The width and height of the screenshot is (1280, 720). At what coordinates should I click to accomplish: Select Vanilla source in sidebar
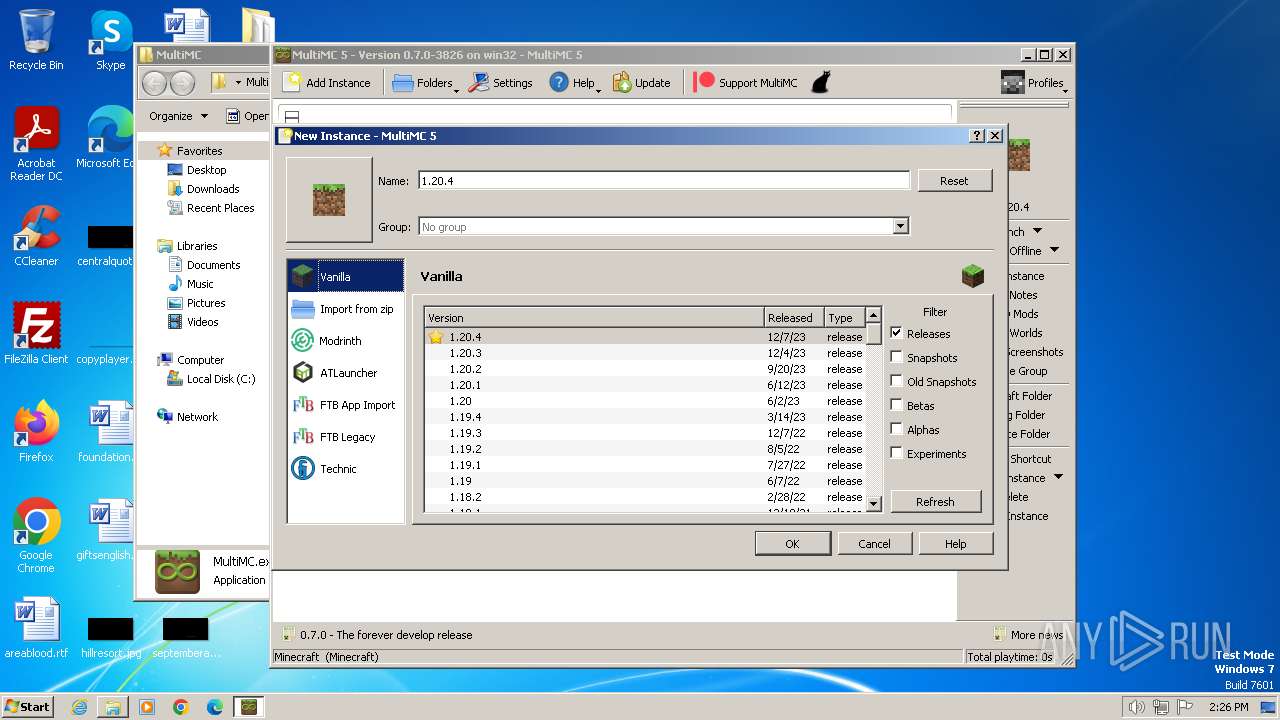click(x=345, y=276)
